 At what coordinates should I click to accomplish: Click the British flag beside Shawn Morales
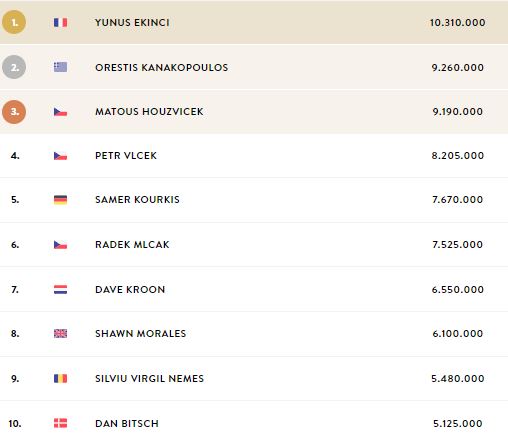click(60, 333)
